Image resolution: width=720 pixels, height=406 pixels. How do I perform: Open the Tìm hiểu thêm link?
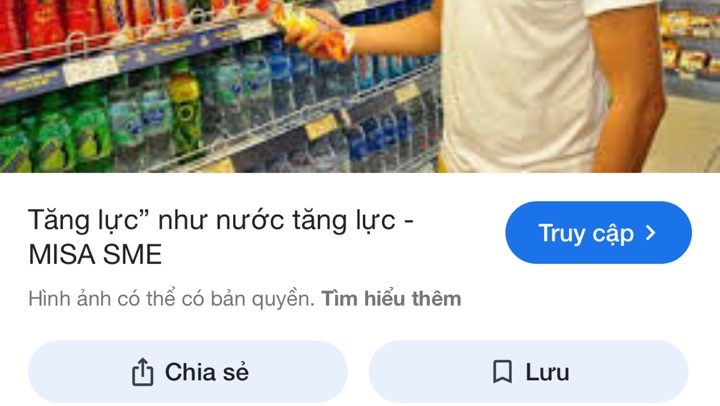[391, 299]
